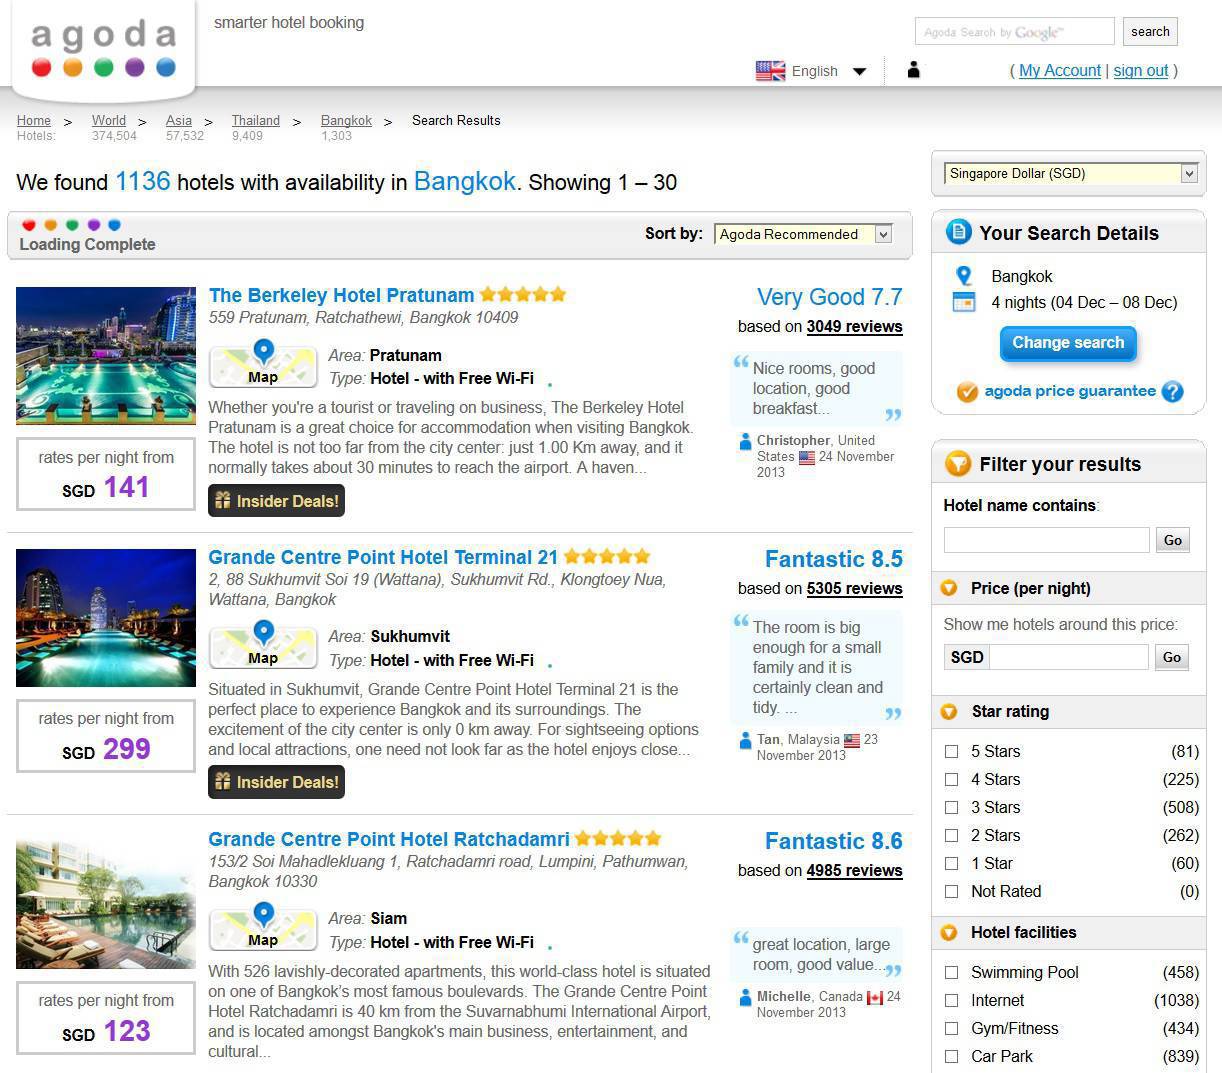
Task: Click the price guarantee question mark icon
Action: coord(1172,392)
